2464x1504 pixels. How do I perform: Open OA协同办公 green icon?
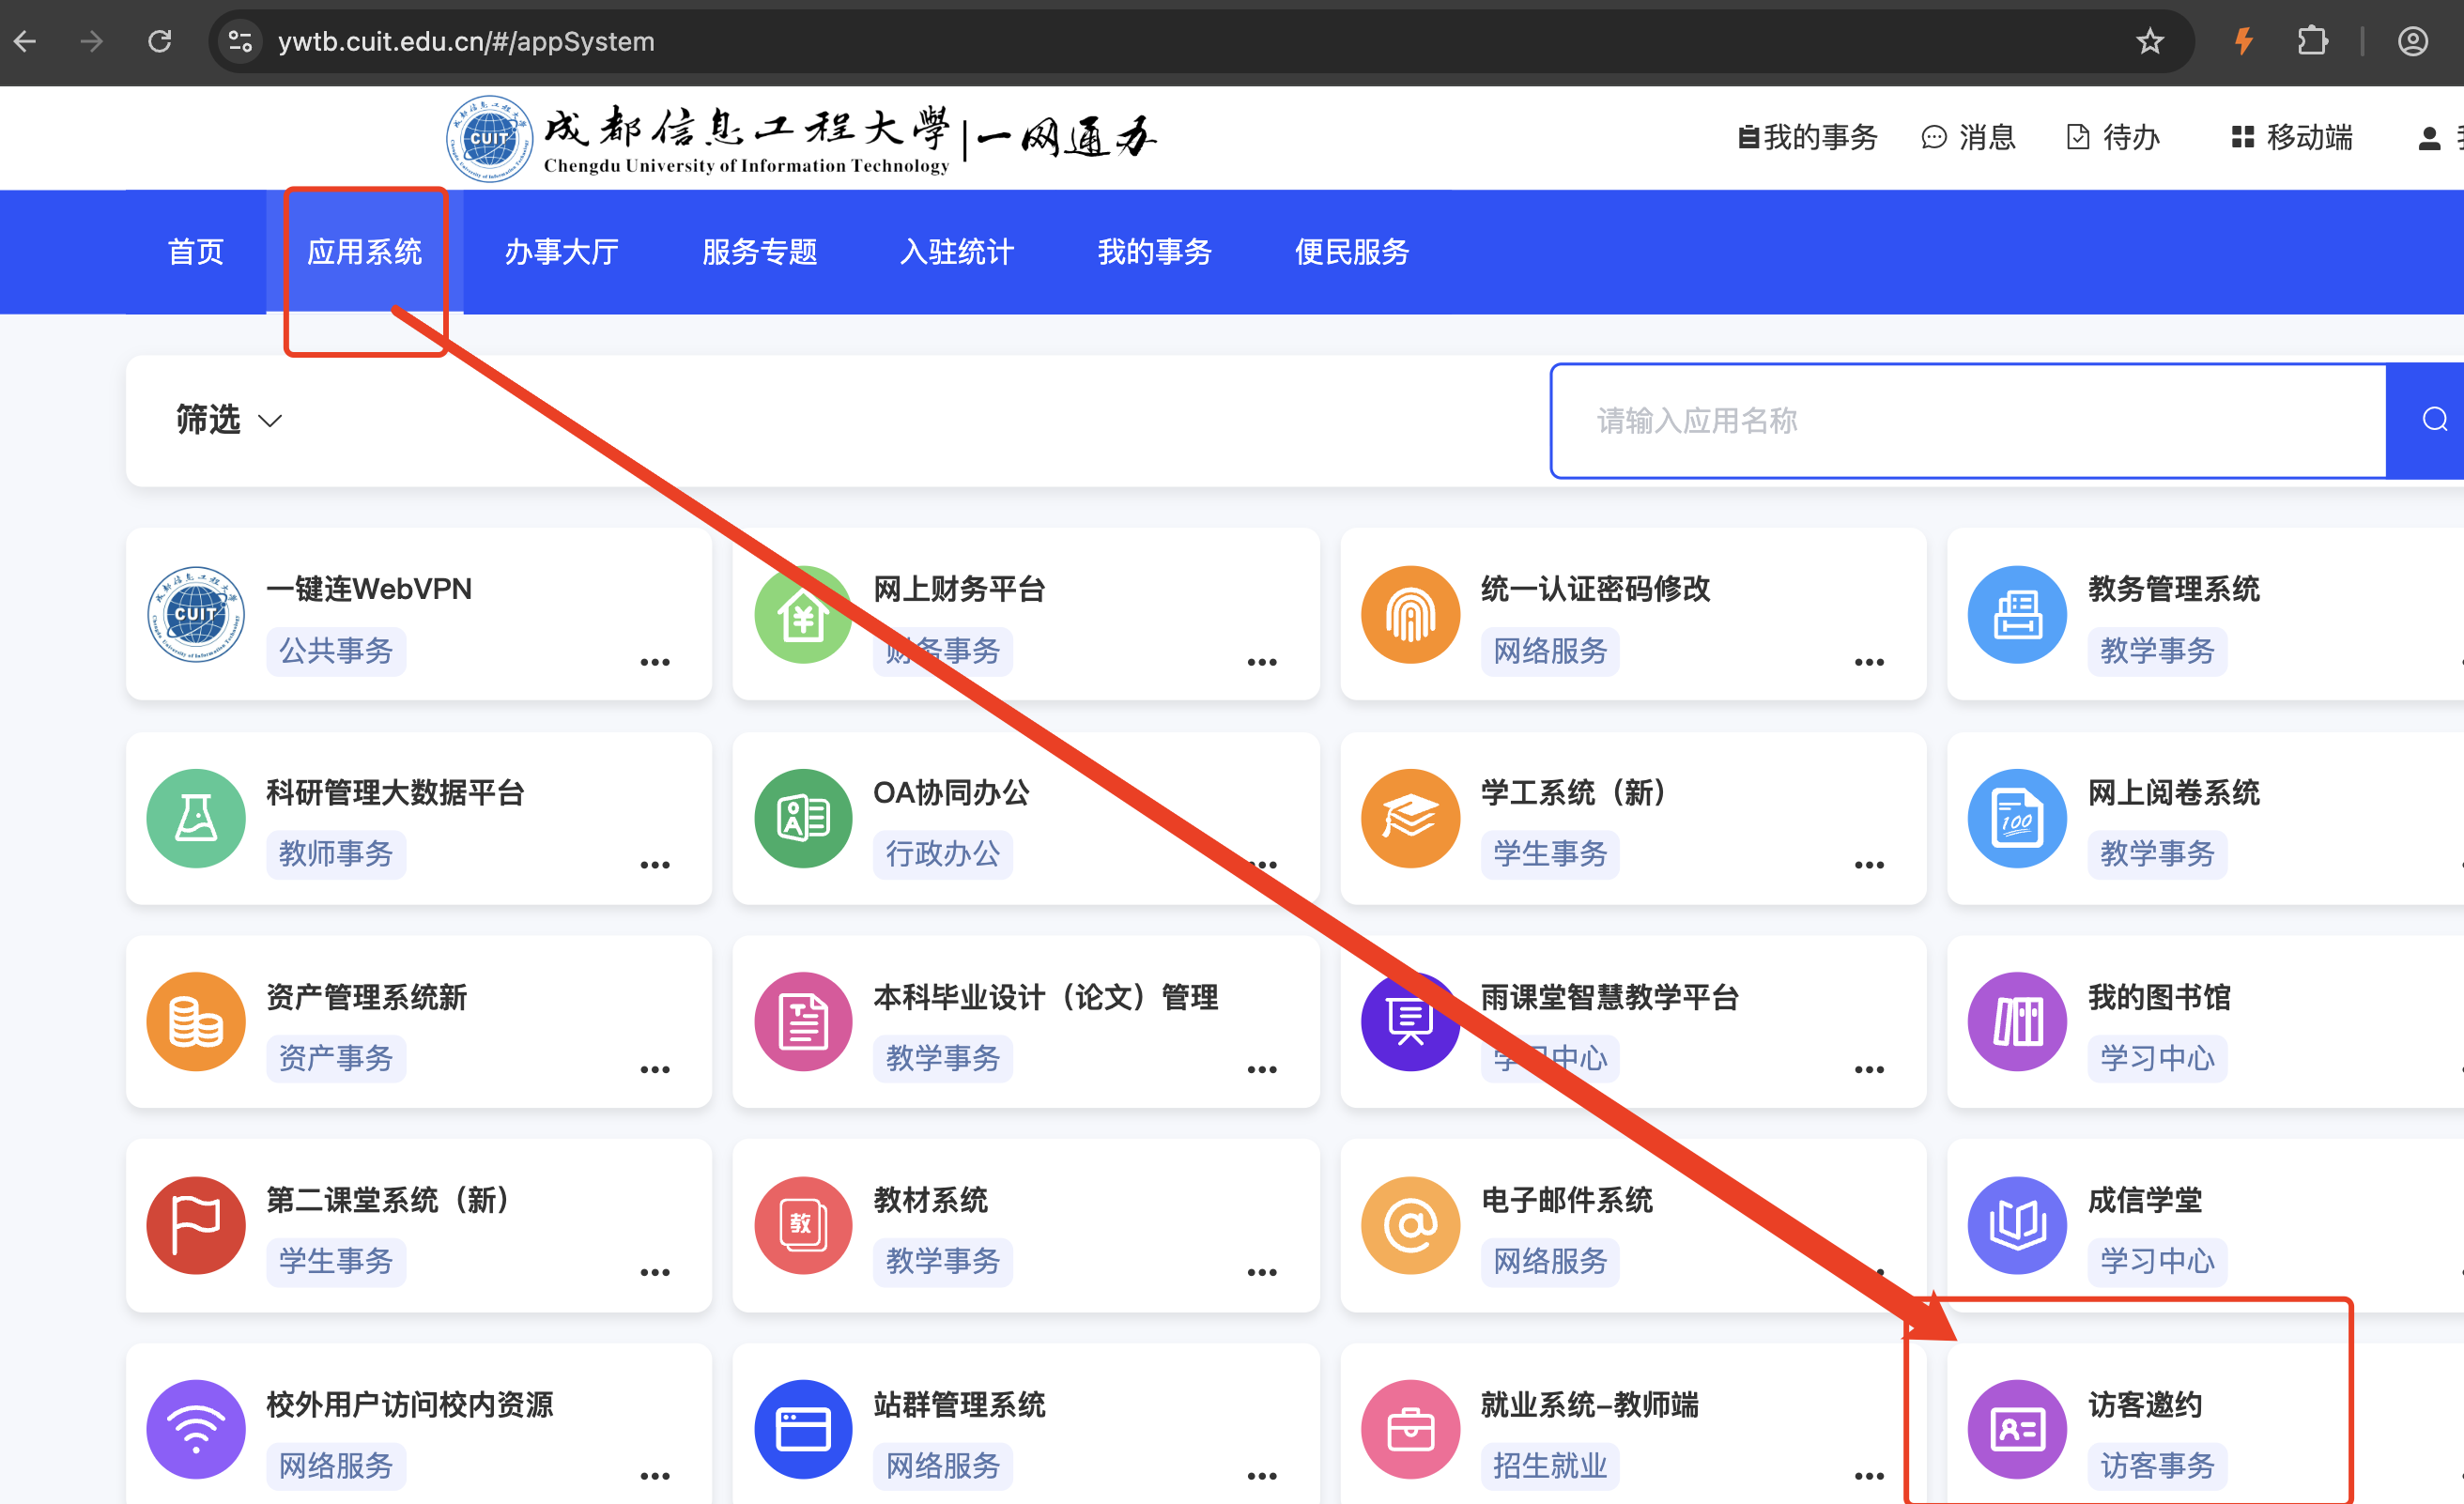coord(803,818)
